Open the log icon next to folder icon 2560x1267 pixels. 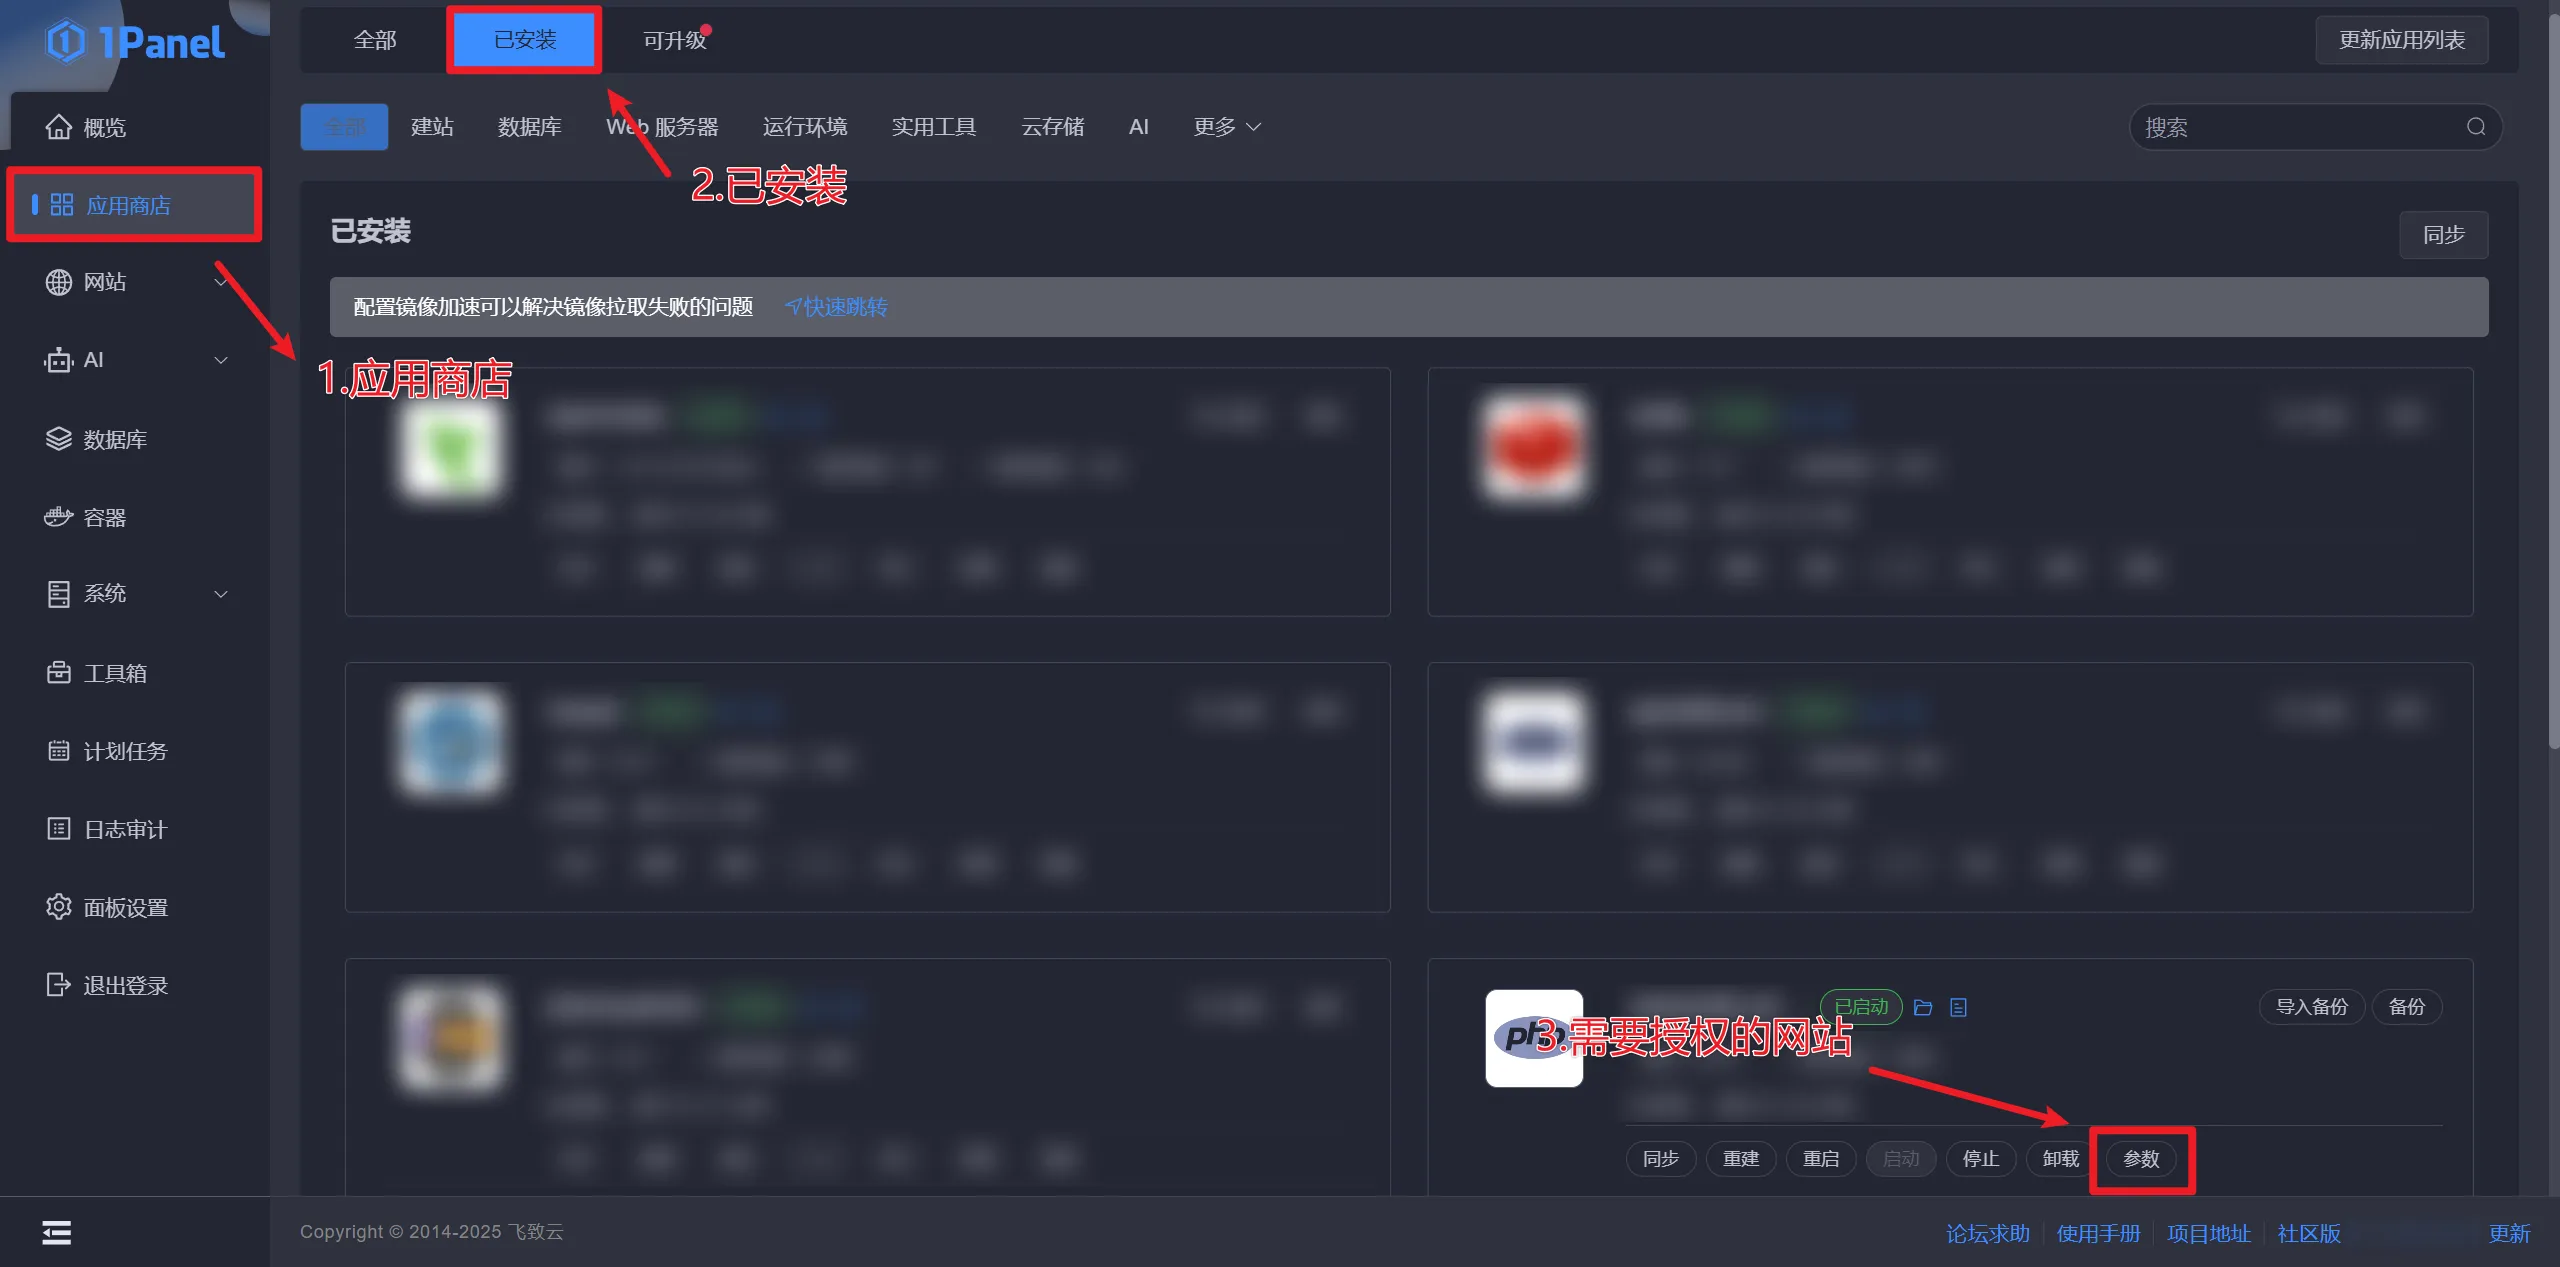pyautogui.click(x=1958, y=1007)
